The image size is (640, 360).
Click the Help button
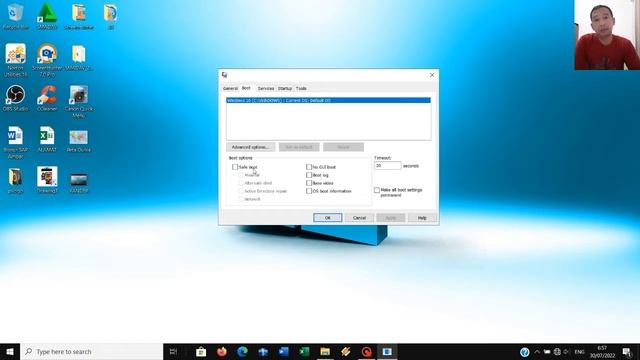click(422, 218)
